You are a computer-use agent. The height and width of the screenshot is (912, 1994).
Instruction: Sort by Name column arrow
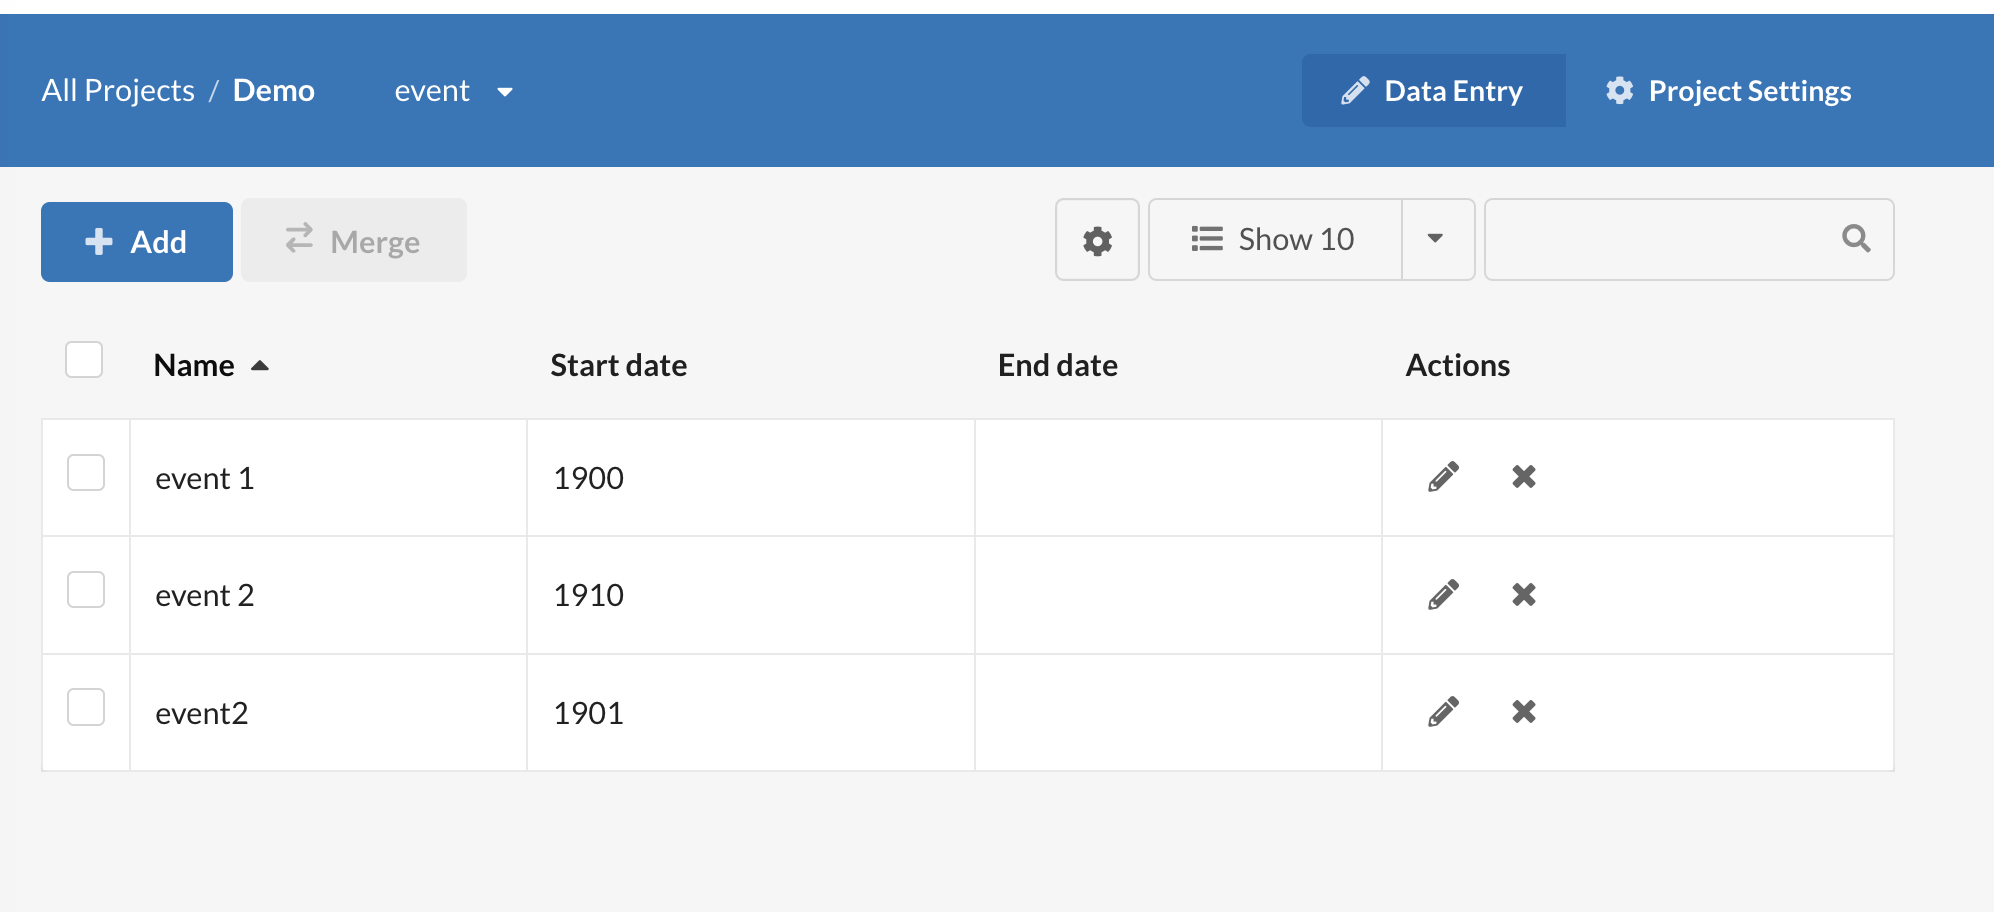pyautogui.click(x=260, y=366)
